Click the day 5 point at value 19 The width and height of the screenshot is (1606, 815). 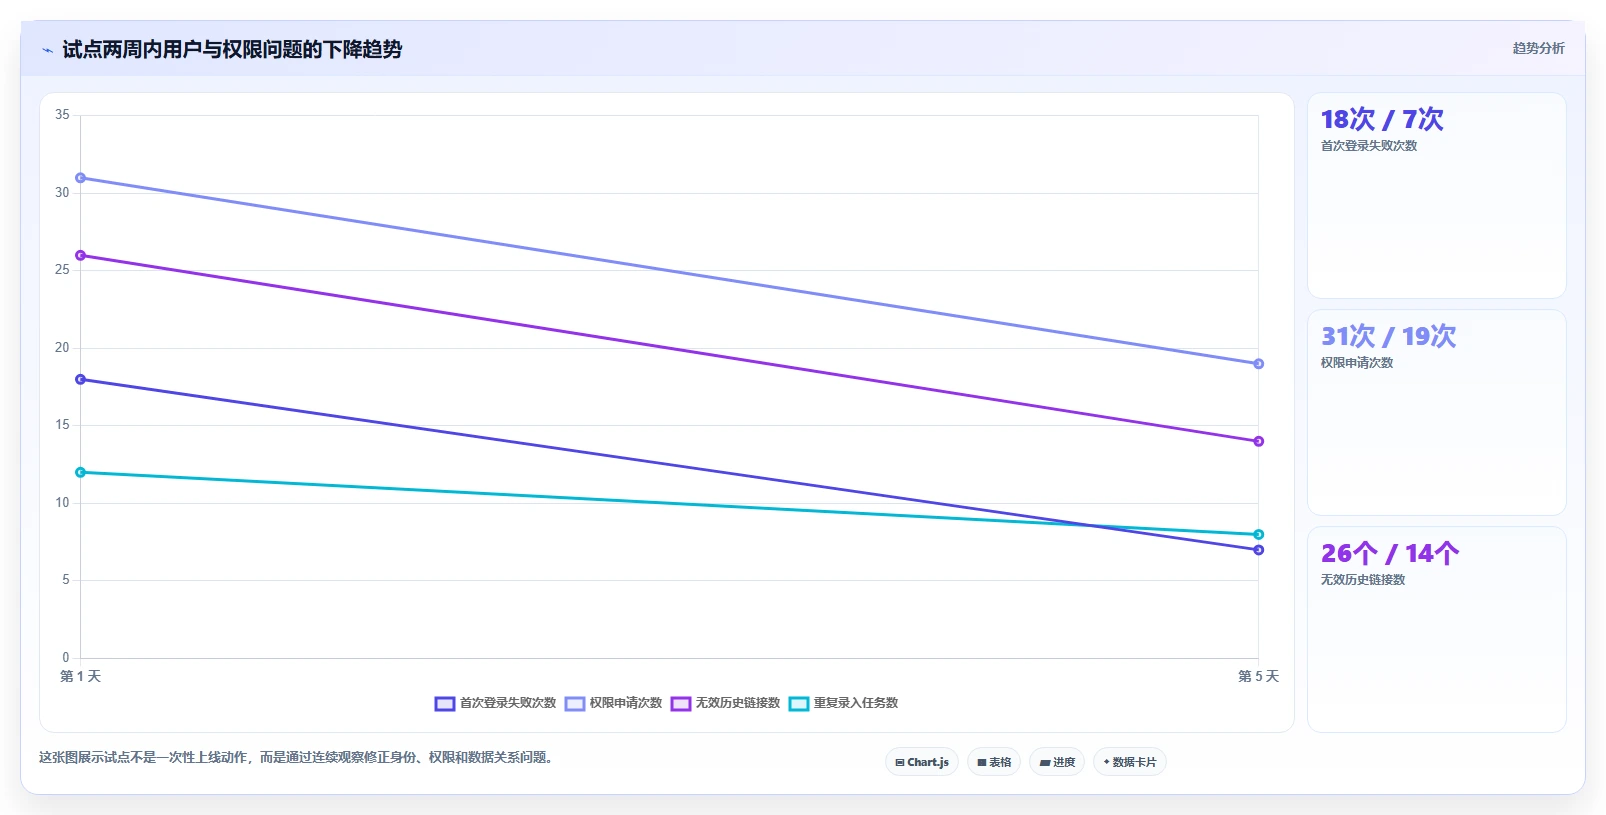tap(1258, 364)
